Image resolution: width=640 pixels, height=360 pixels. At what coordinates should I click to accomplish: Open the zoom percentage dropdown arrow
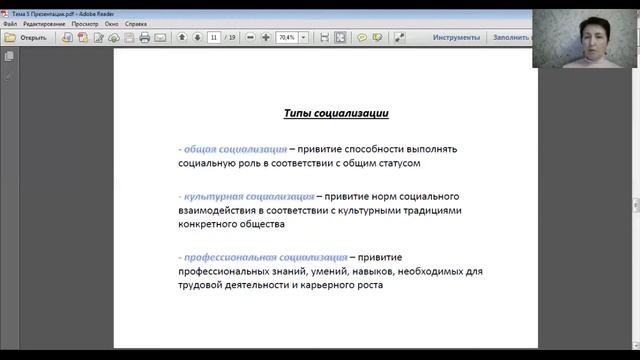pyautogui.click(x=304, y=38)
